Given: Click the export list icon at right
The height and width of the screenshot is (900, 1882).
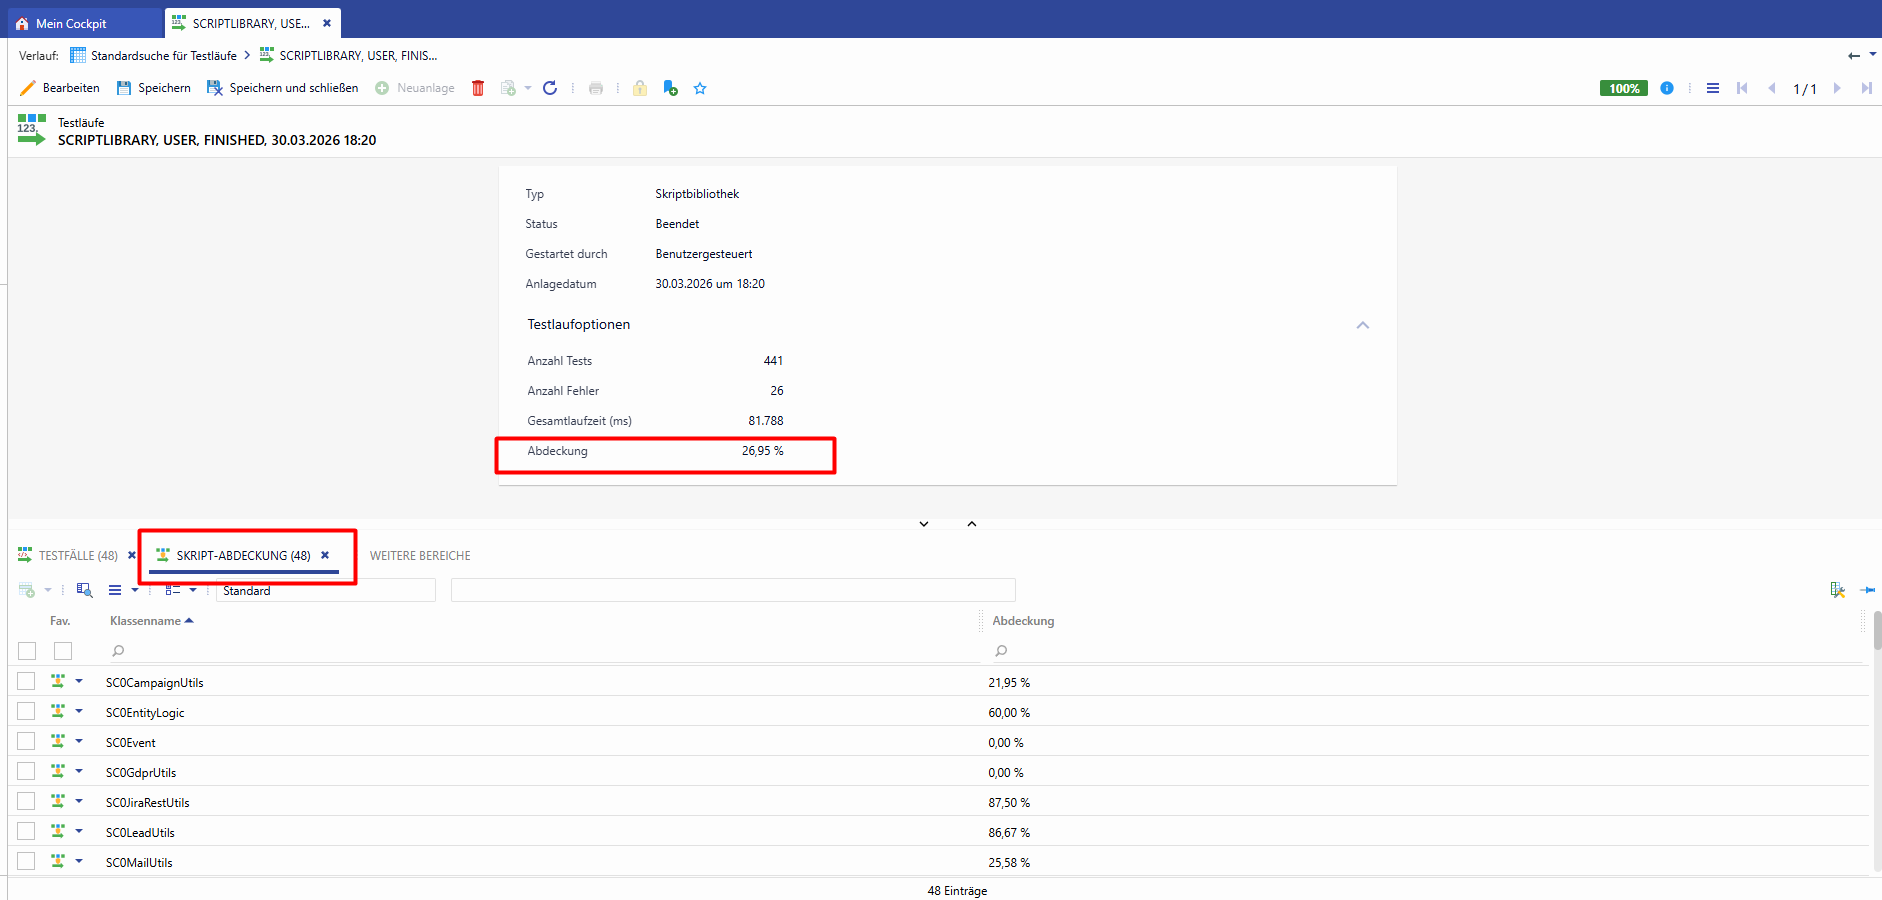Looking at the screenshot, I should 1837,590.
